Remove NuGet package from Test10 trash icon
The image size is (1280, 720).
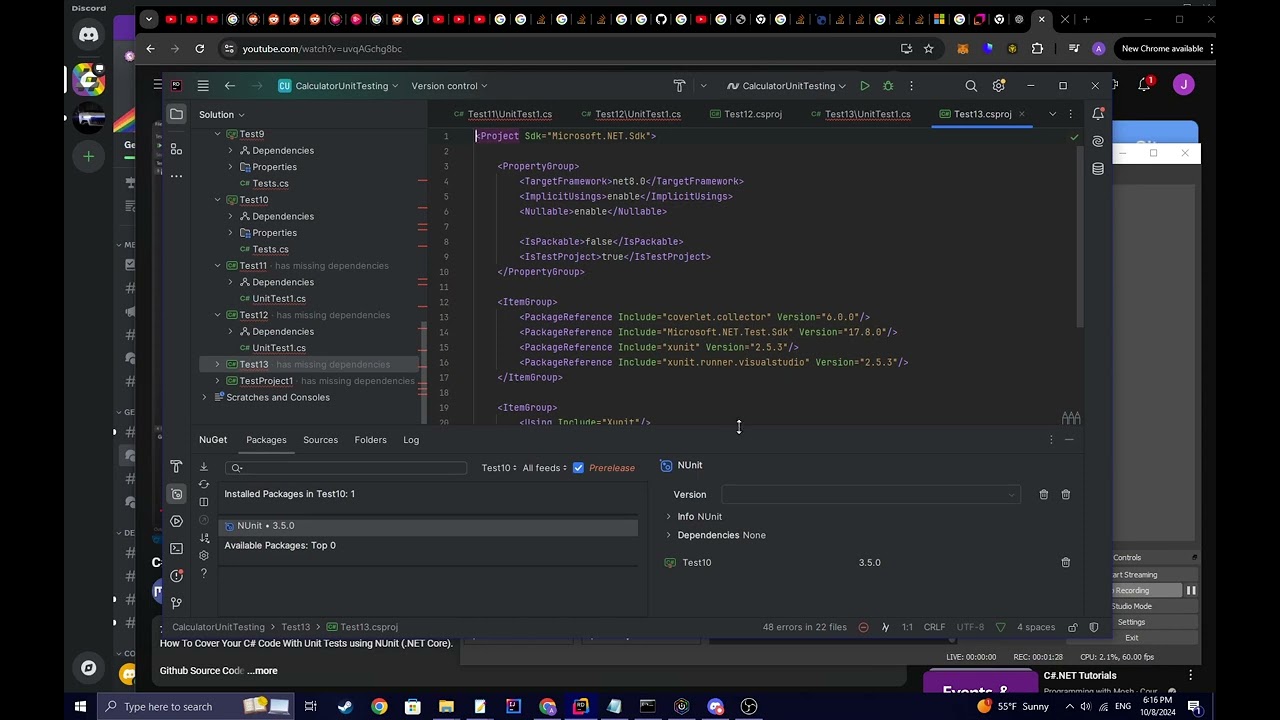(1065, 563)
